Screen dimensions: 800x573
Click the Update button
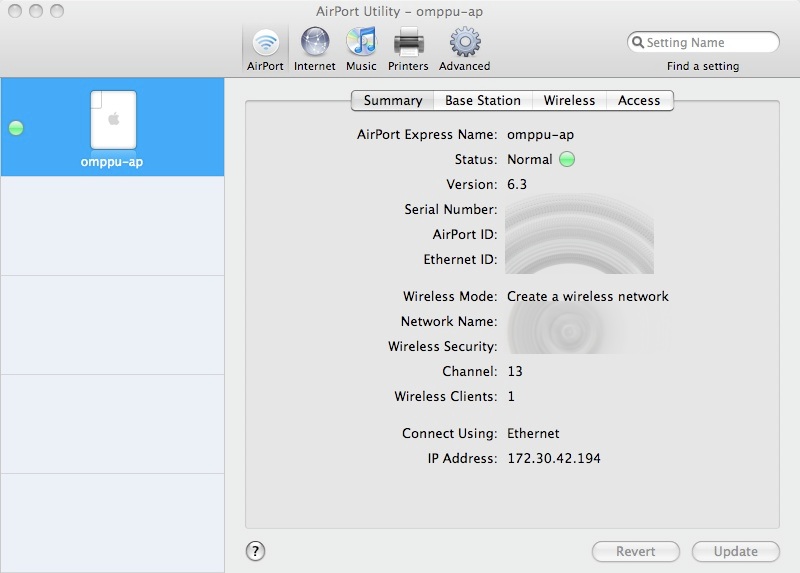tap(736, 552)
